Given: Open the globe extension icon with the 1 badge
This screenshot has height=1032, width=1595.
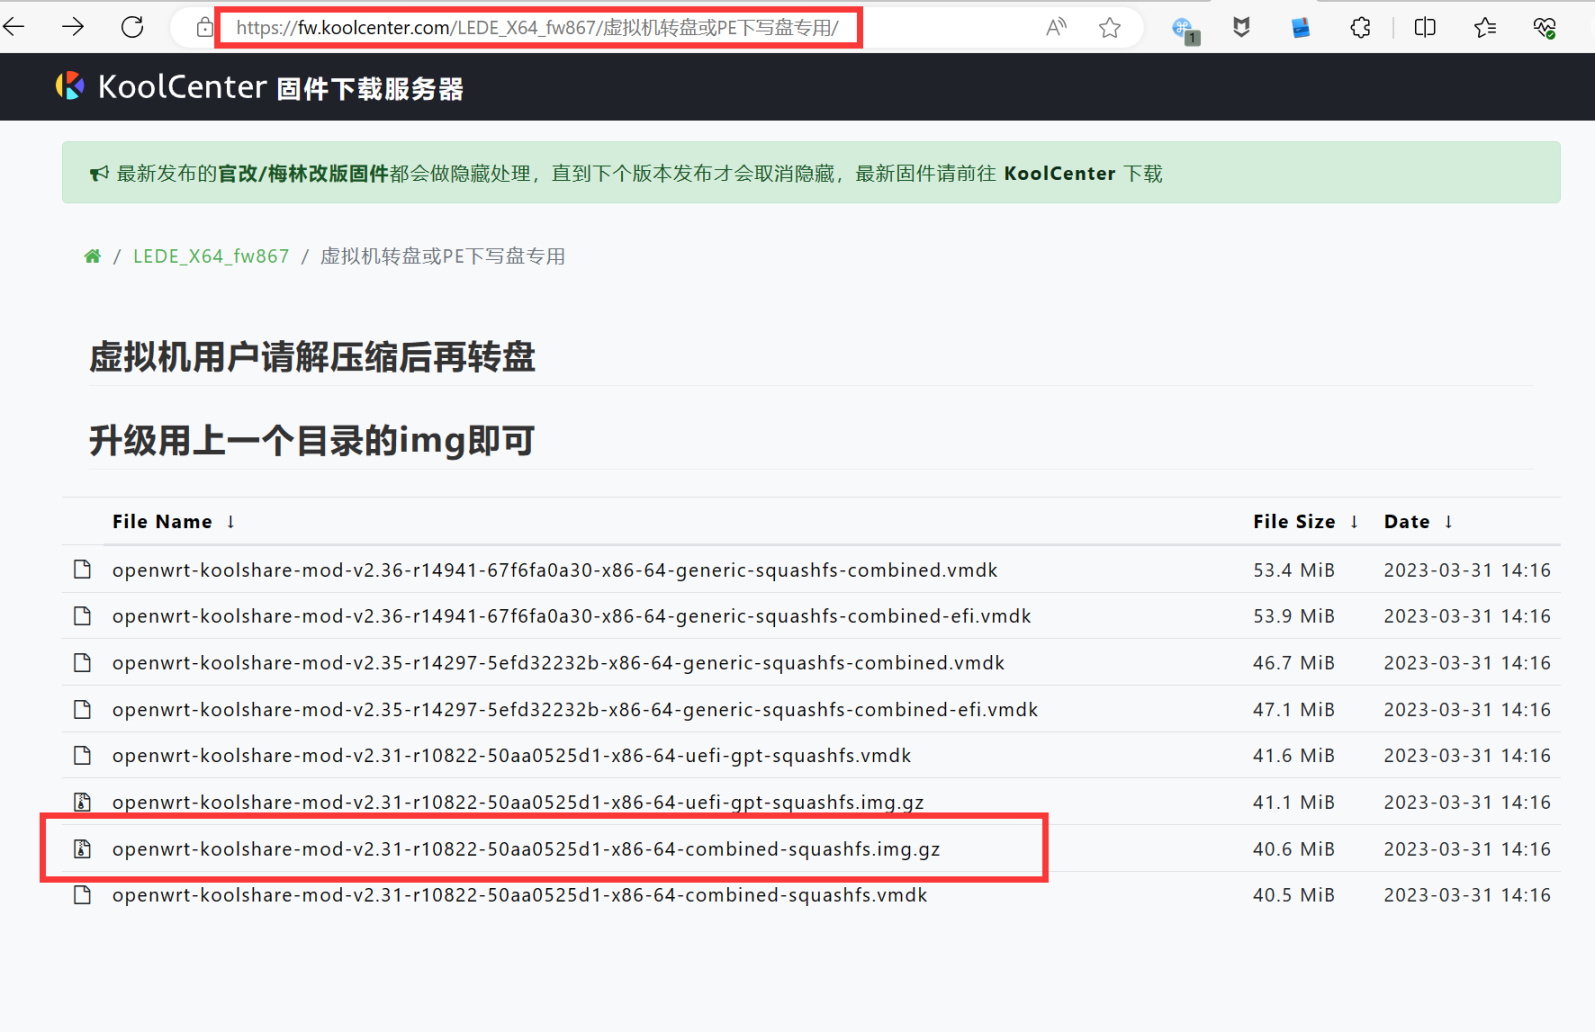Looking at the screenshot, I should click(x=1185, y=30).
